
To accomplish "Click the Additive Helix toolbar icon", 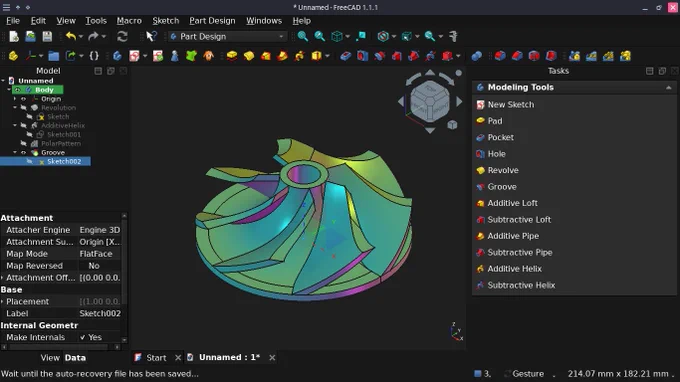I will (x=300, y=56).
